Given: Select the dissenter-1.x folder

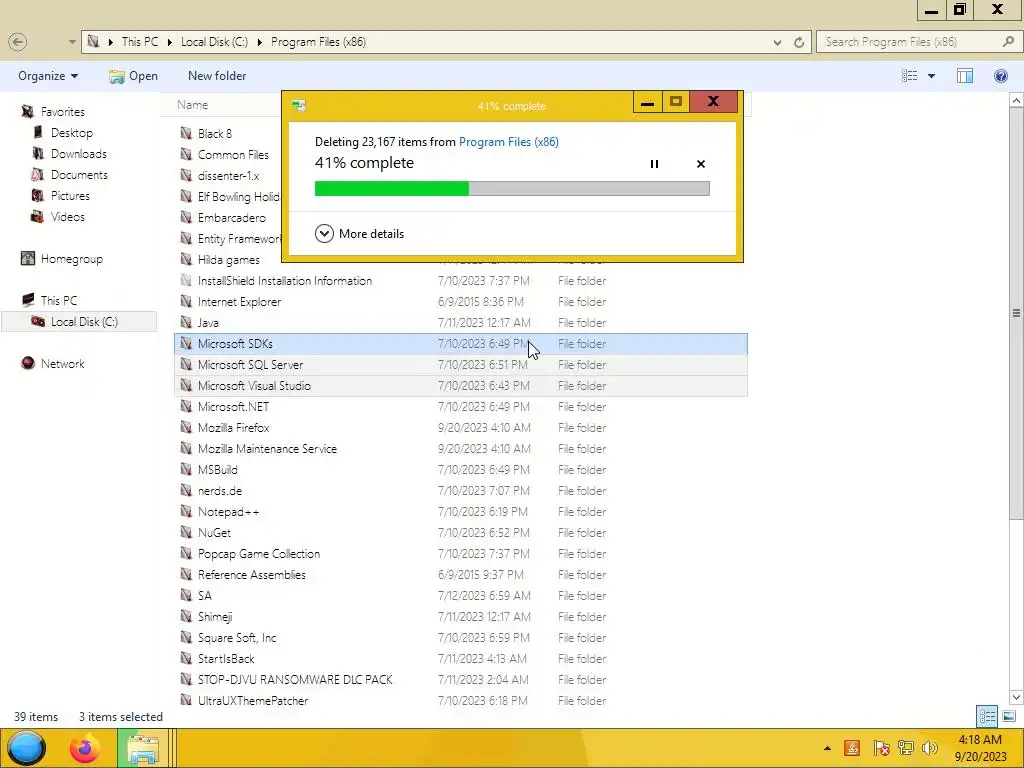Looking at the screenshot, I should click(229, 176).
